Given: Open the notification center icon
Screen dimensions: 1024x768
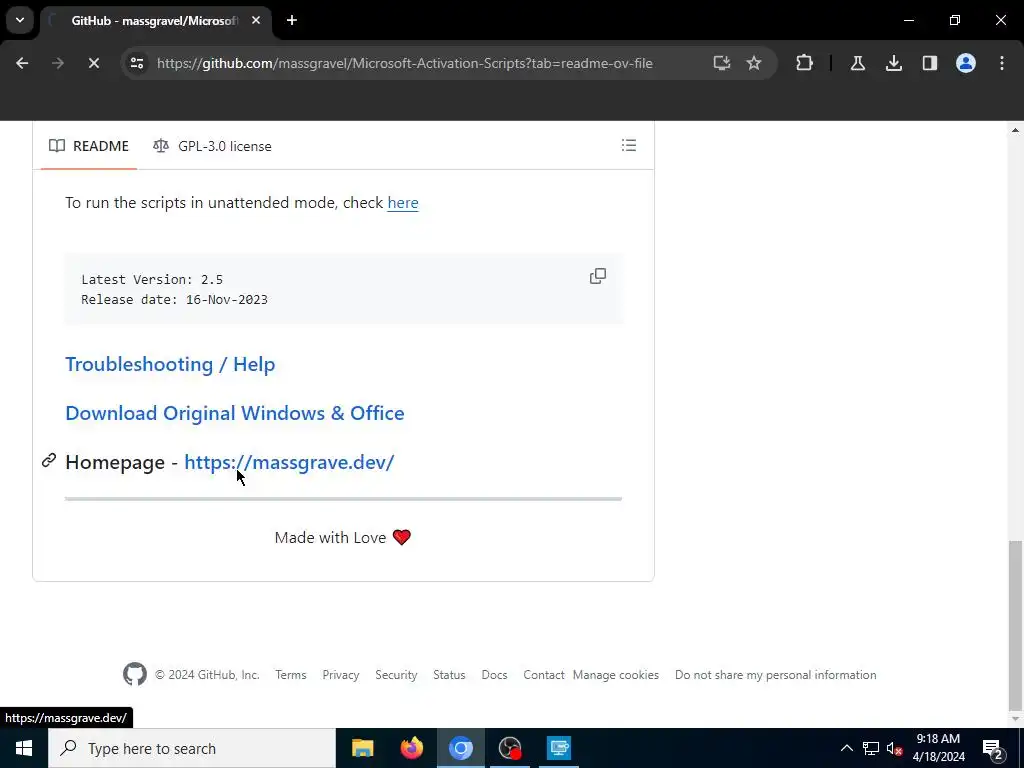Looking at the screenshot, I should click(x=993, y=748).
